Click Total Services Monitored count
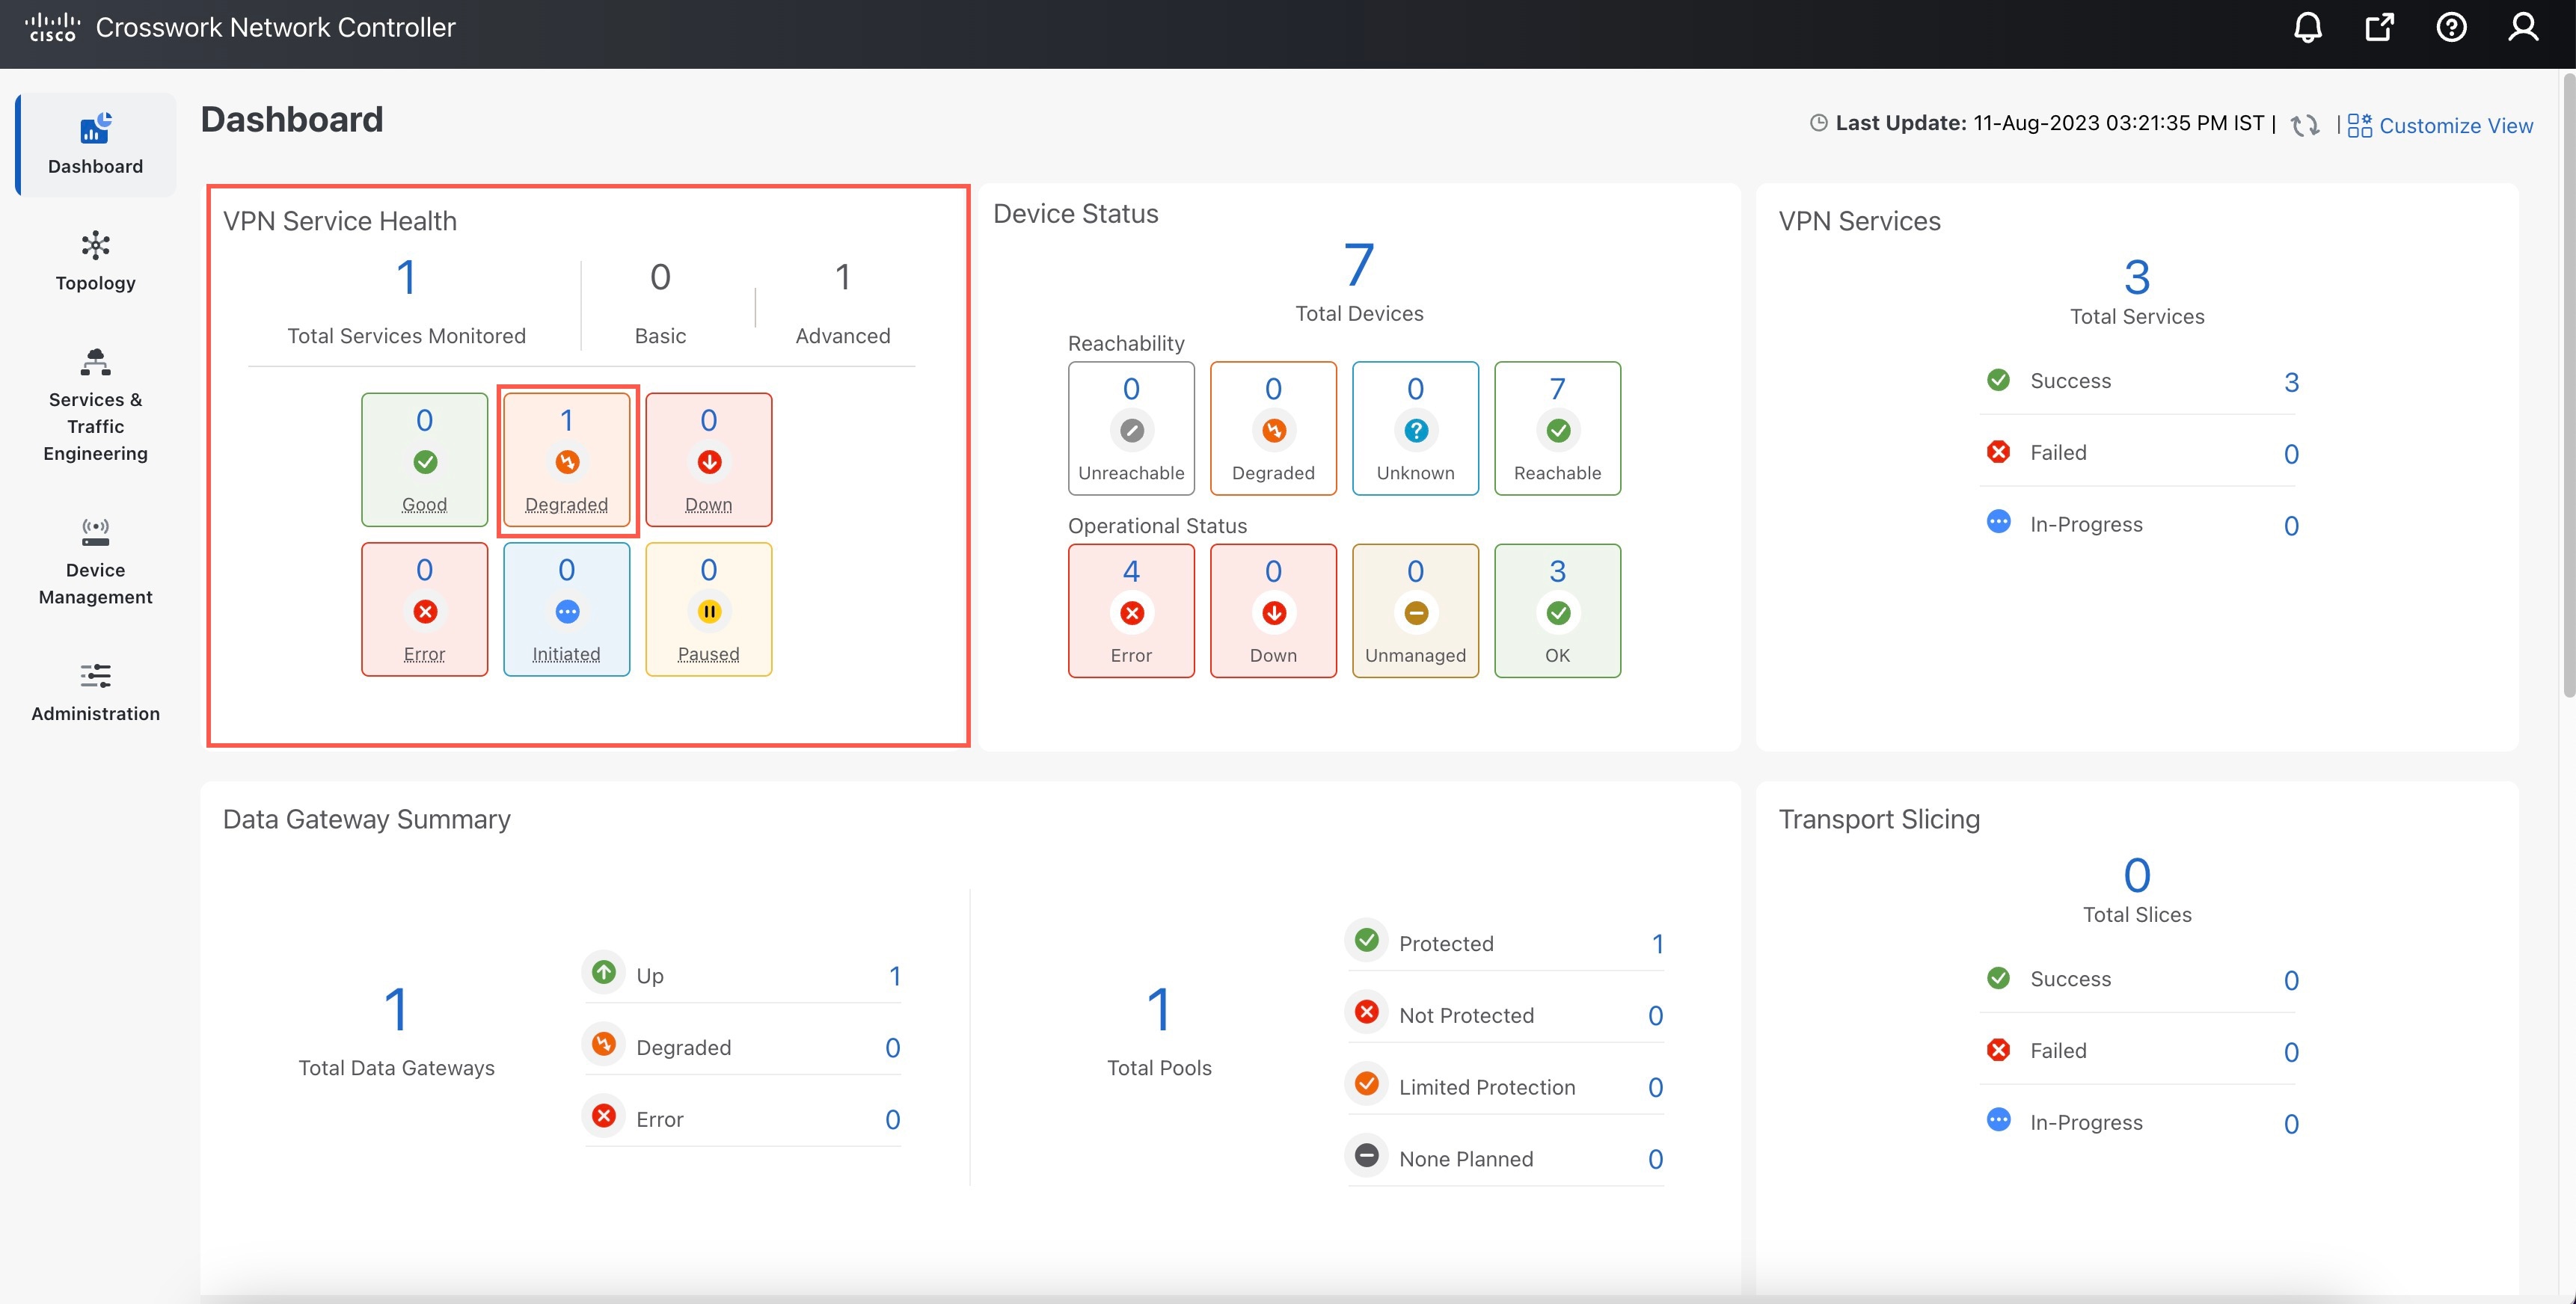The width and height of the screenshot is (2576, 1304). coord(406,278)
